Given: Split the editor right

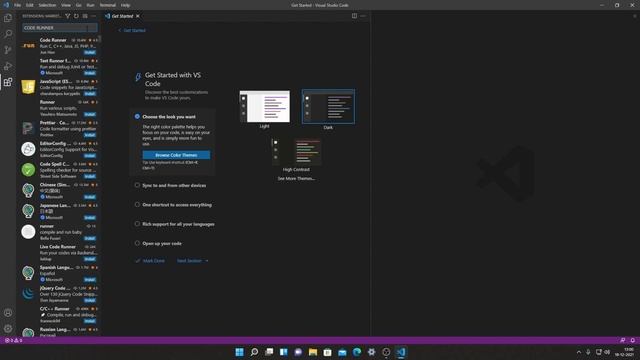Looking at the screenshot, I should pos(354,16).
